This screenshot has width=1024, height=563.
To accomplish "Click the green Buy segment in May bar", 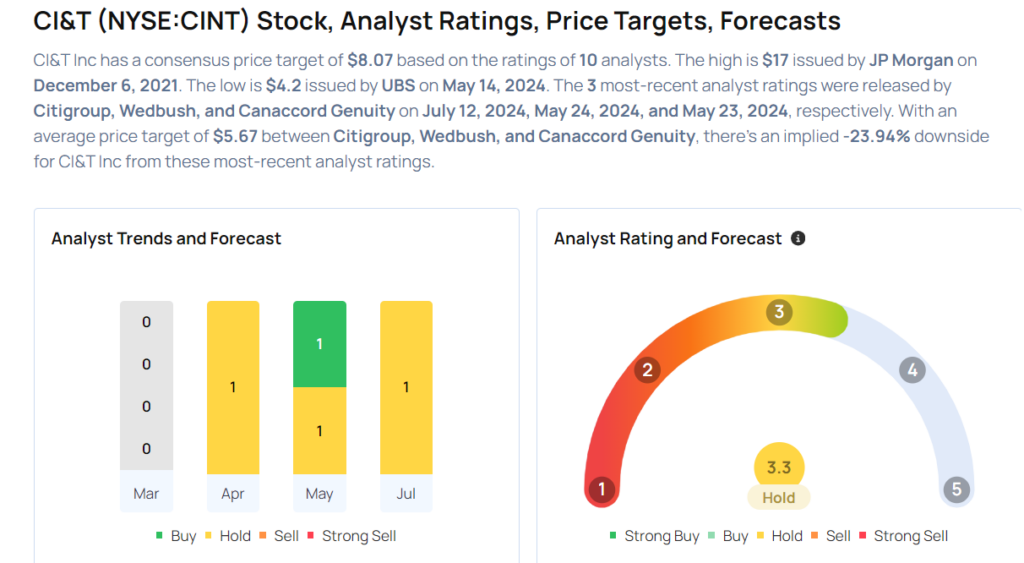I will click(x=319, y=343).
